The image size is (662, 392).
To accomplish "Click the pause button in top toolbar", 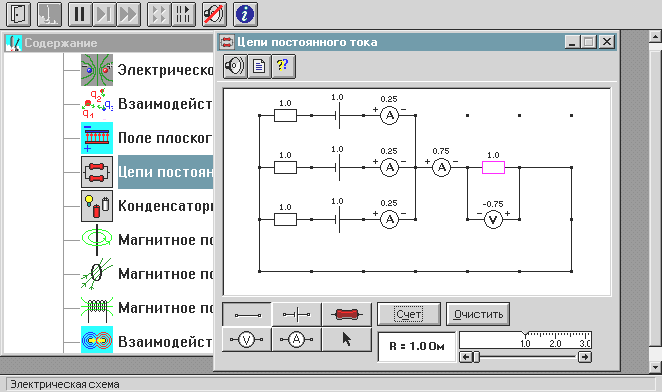I will [x=79, y=14].
